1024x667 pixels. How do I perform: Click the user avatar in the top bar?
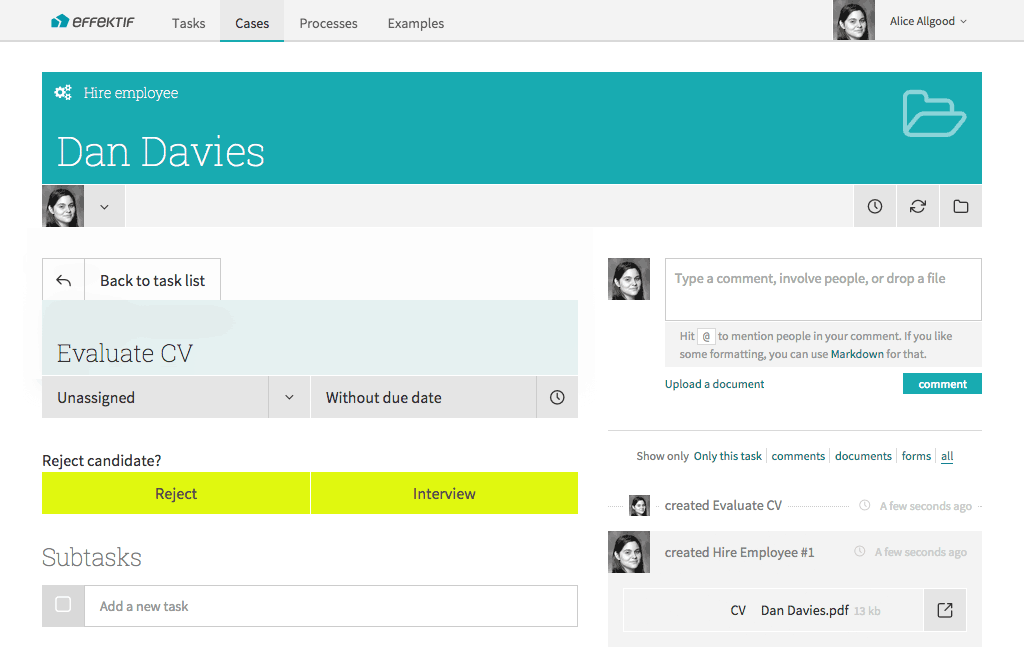coord(854,20)
